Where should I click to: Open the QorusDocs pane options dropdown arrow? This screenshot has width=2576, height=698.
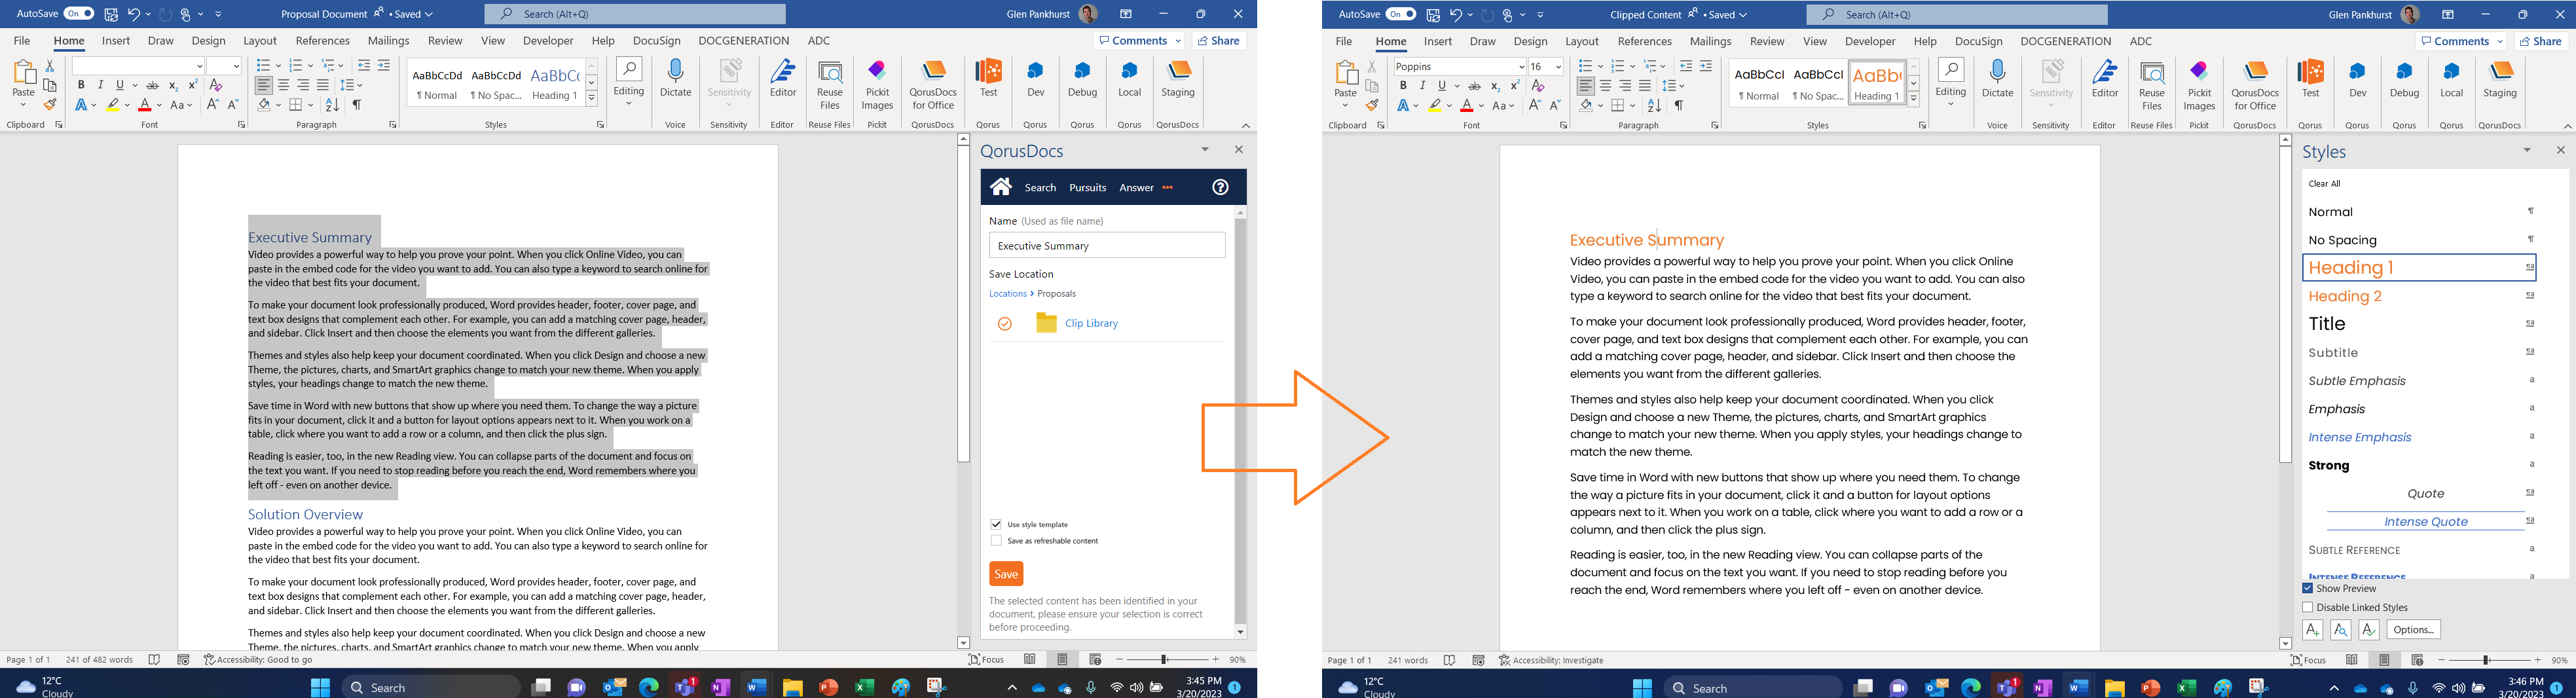pyautogui.click(x=1205, y=149)
